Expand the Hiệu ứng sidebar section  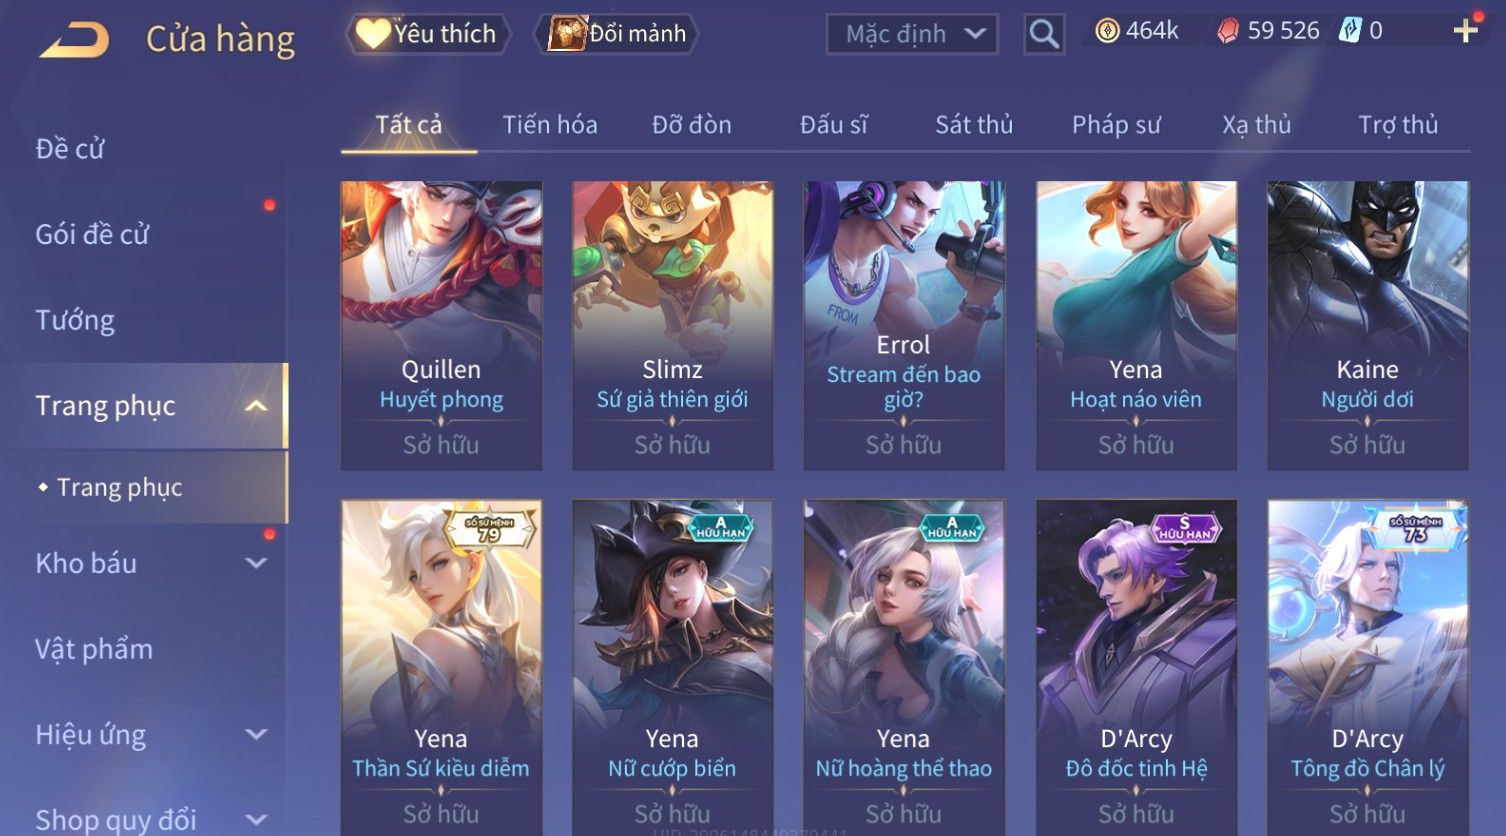[257, 735]
